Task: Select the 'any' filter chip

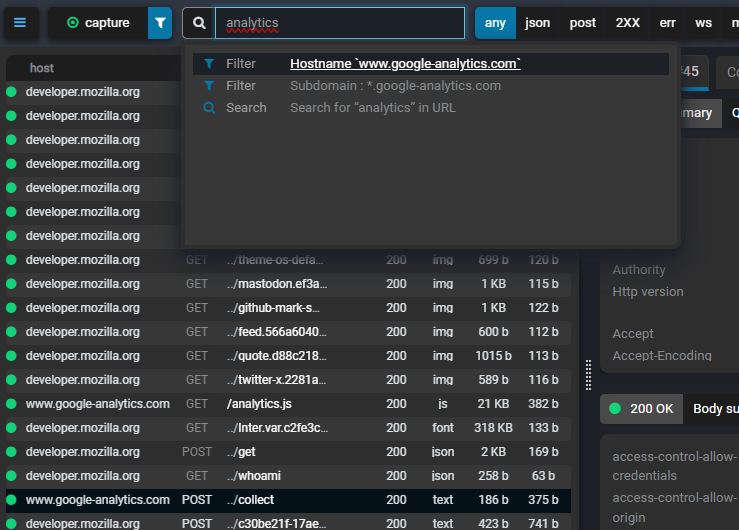Action: pyautogui.click(x=495, y=23)
